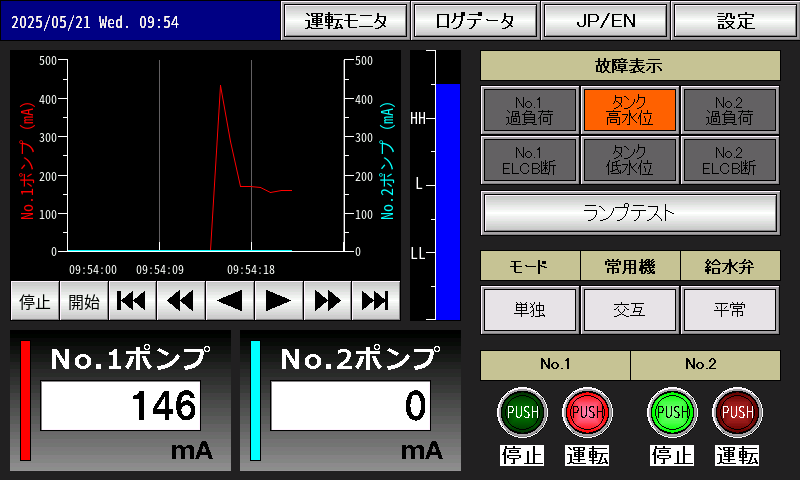Select the タンク低水位 fault indicator
The height and width of the screenshot is (480, 800).
coord(629,160)
